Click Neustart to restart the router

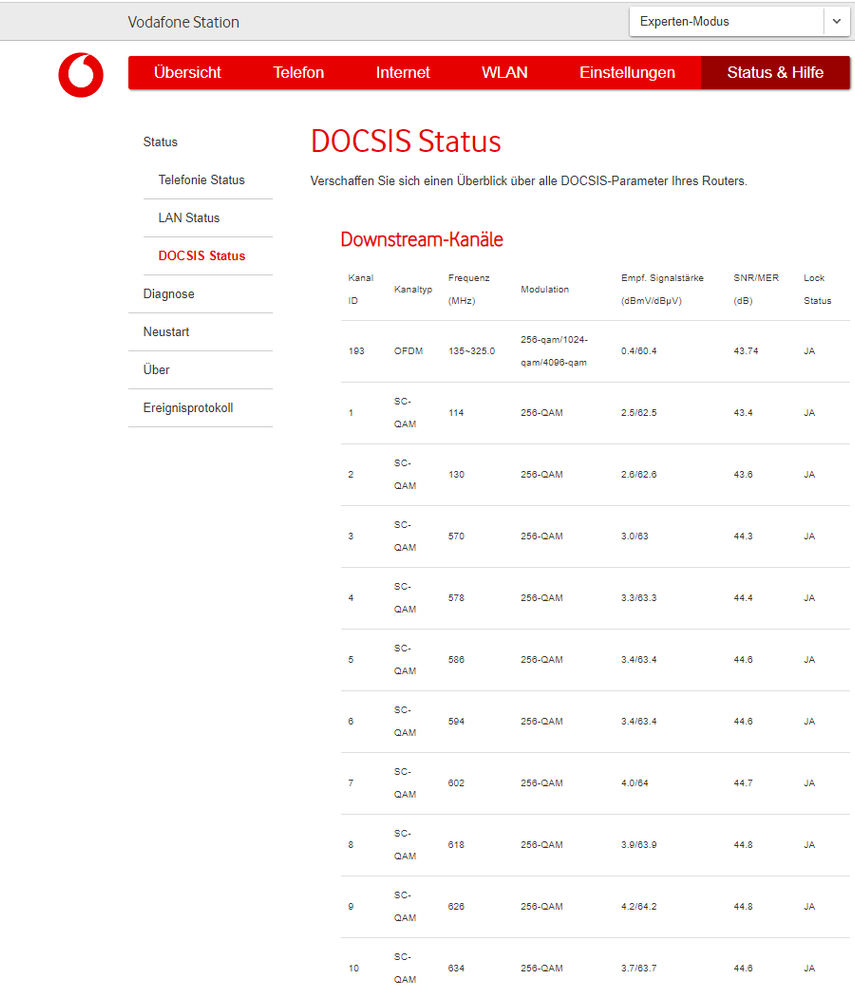tap(166, 332)
